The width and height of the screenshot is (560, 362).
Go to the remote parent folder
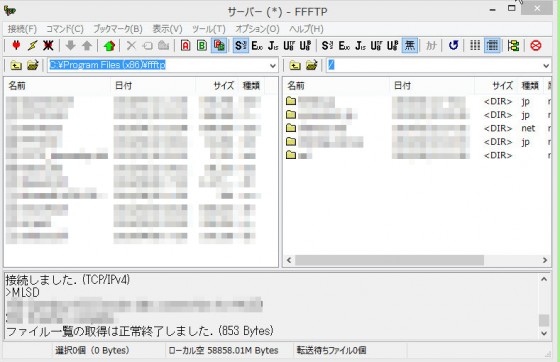click(295, 66)
